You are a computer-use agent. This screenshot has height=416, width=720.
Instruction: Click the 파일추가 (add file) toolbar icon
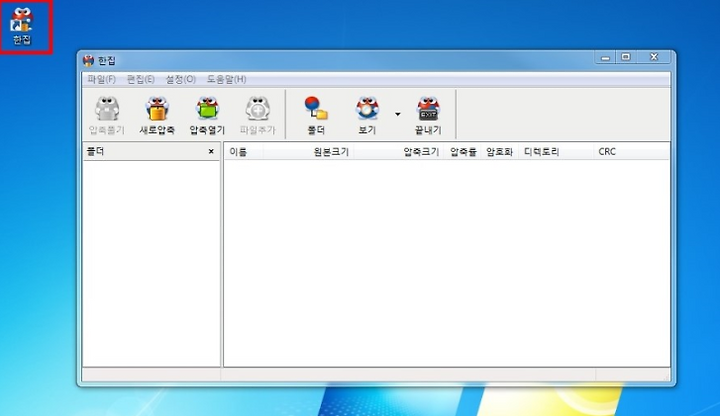[x=258, y=115]
